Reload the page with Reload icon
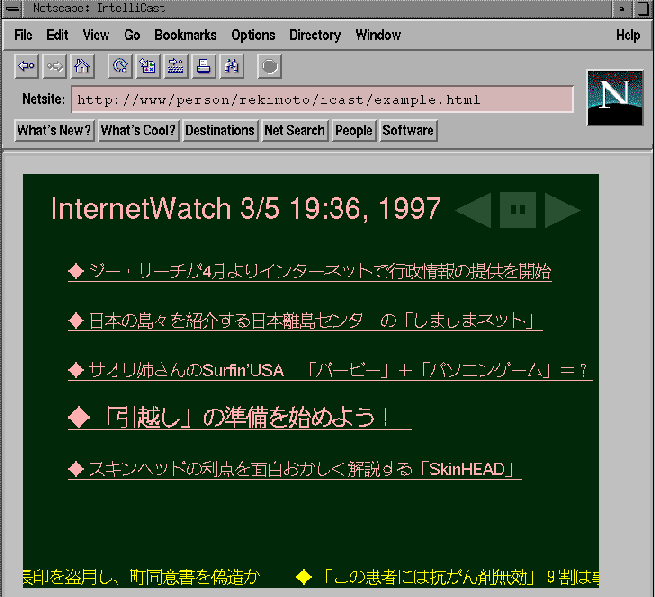 [120, 66]
